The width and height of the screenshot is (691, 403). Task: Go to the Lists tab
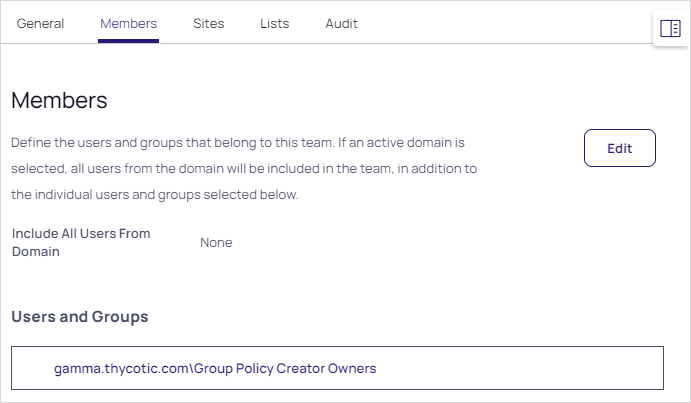coord(275,23)
